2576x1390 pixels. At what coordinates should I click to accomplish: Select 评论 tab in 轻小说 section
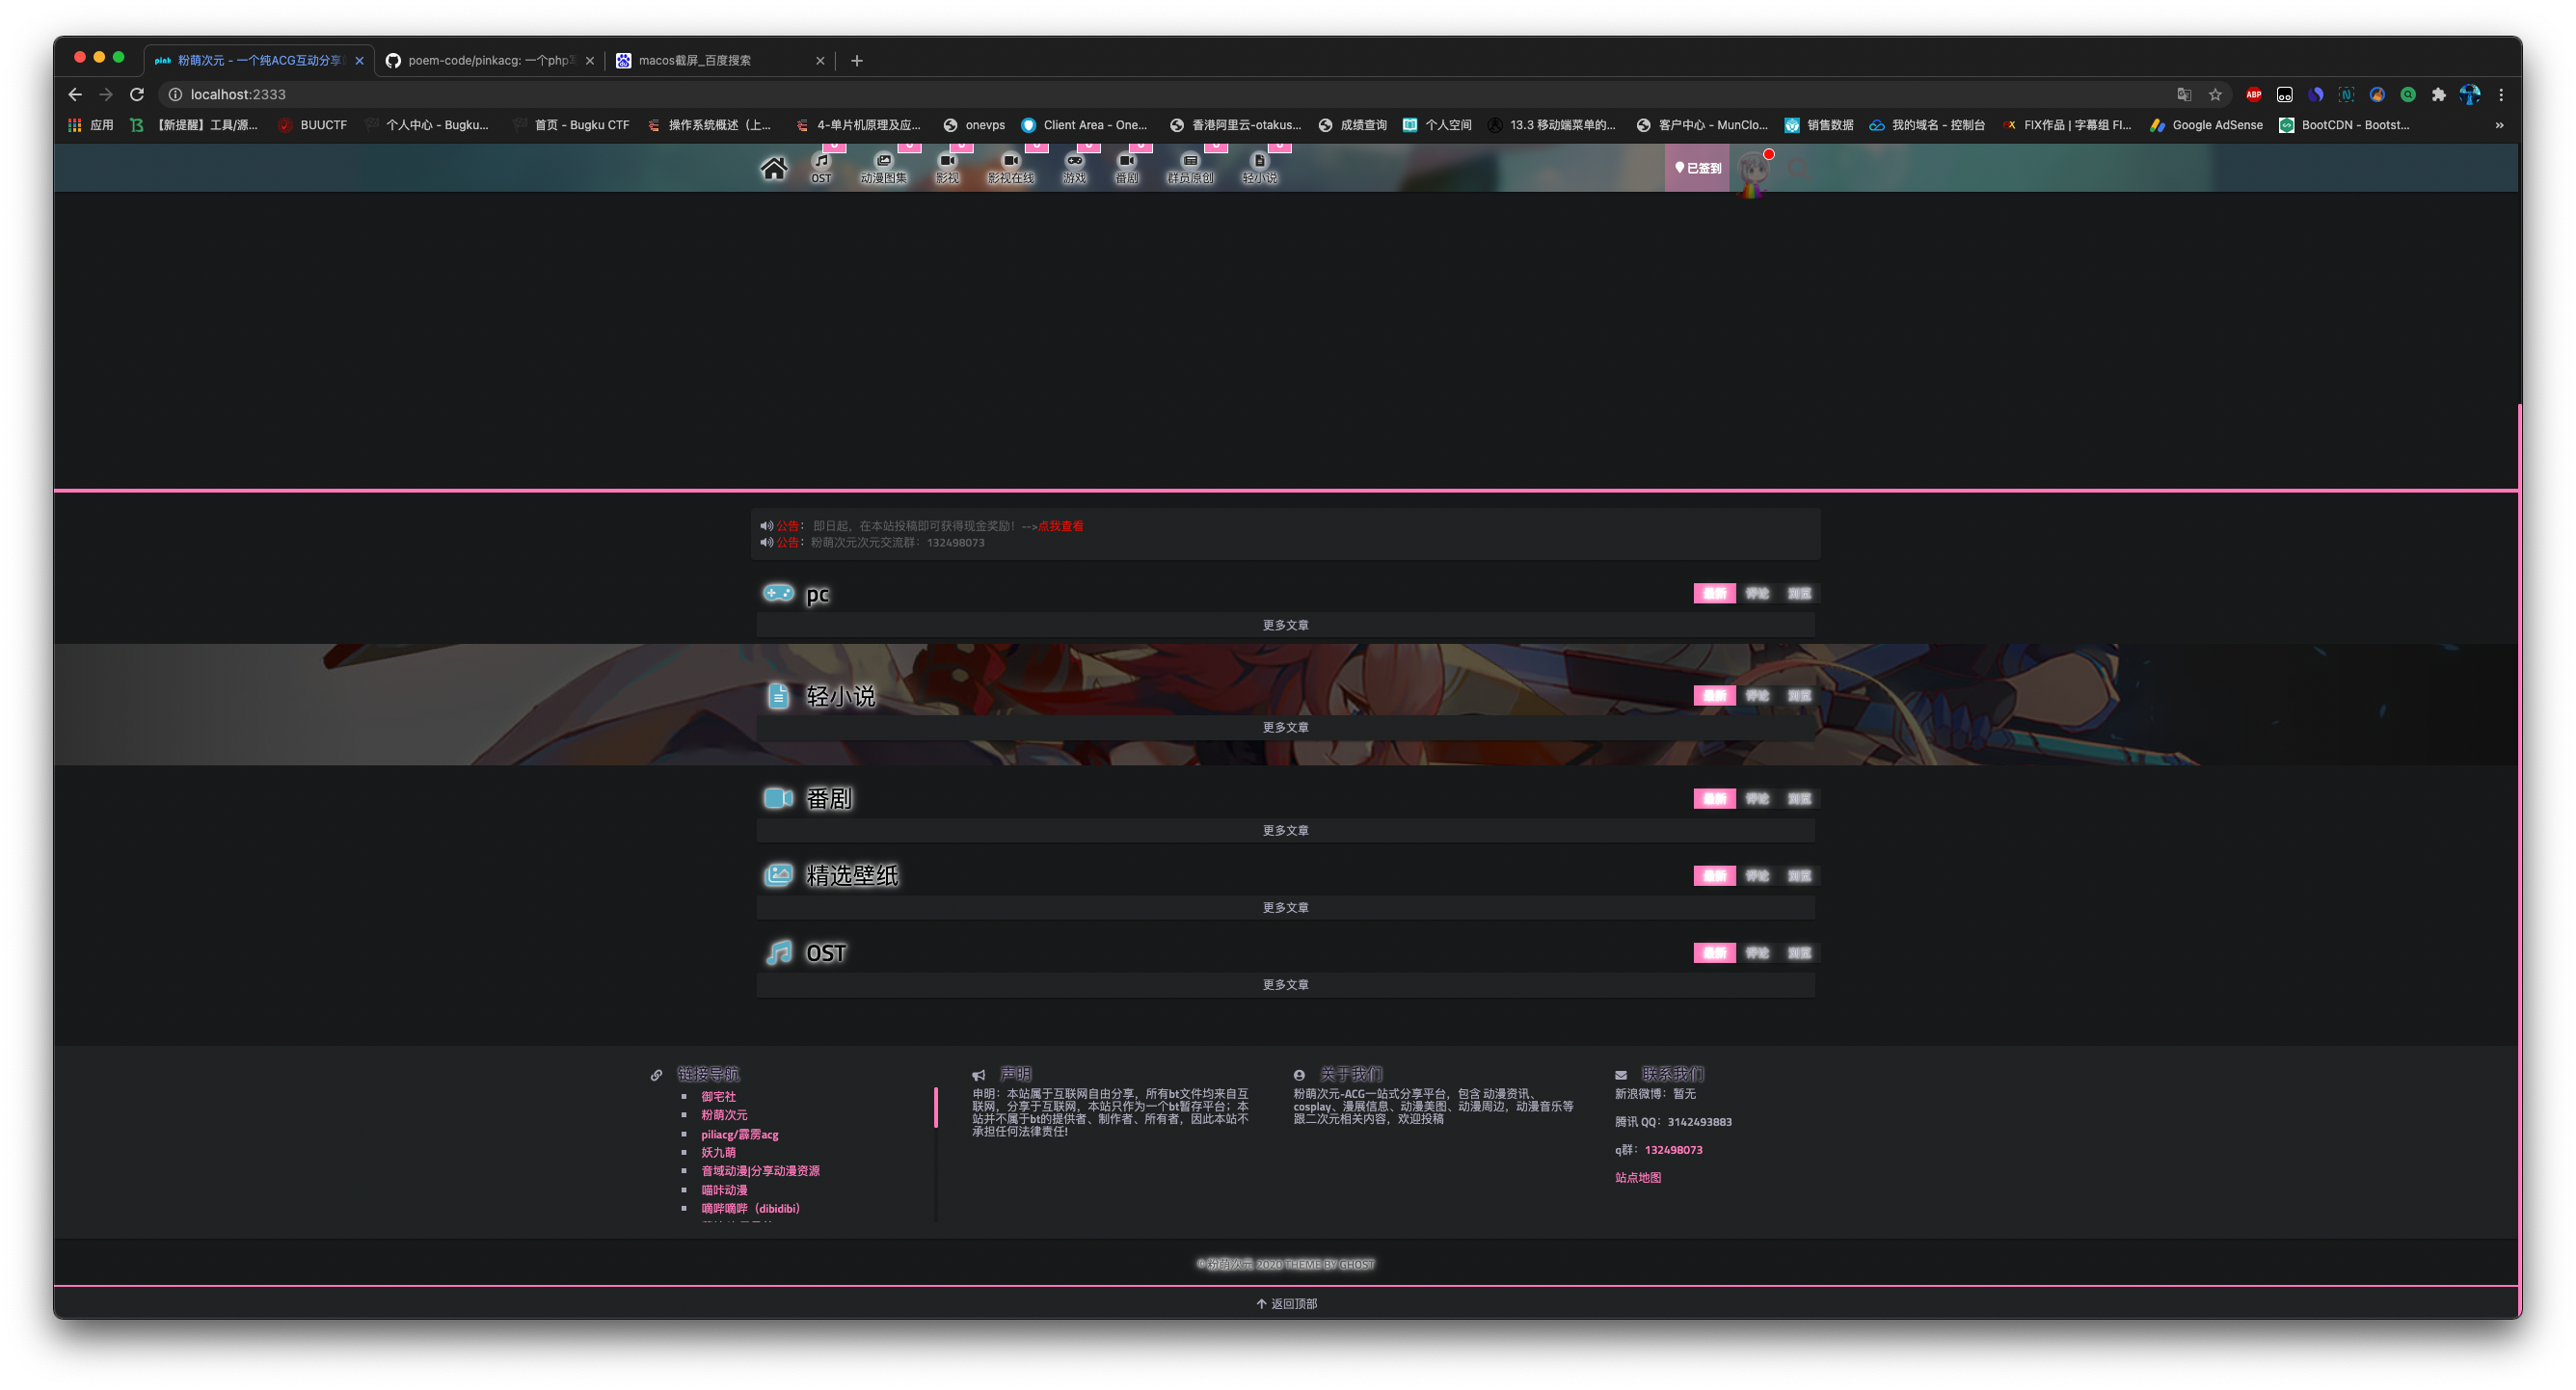click(x=1757, y=695)
